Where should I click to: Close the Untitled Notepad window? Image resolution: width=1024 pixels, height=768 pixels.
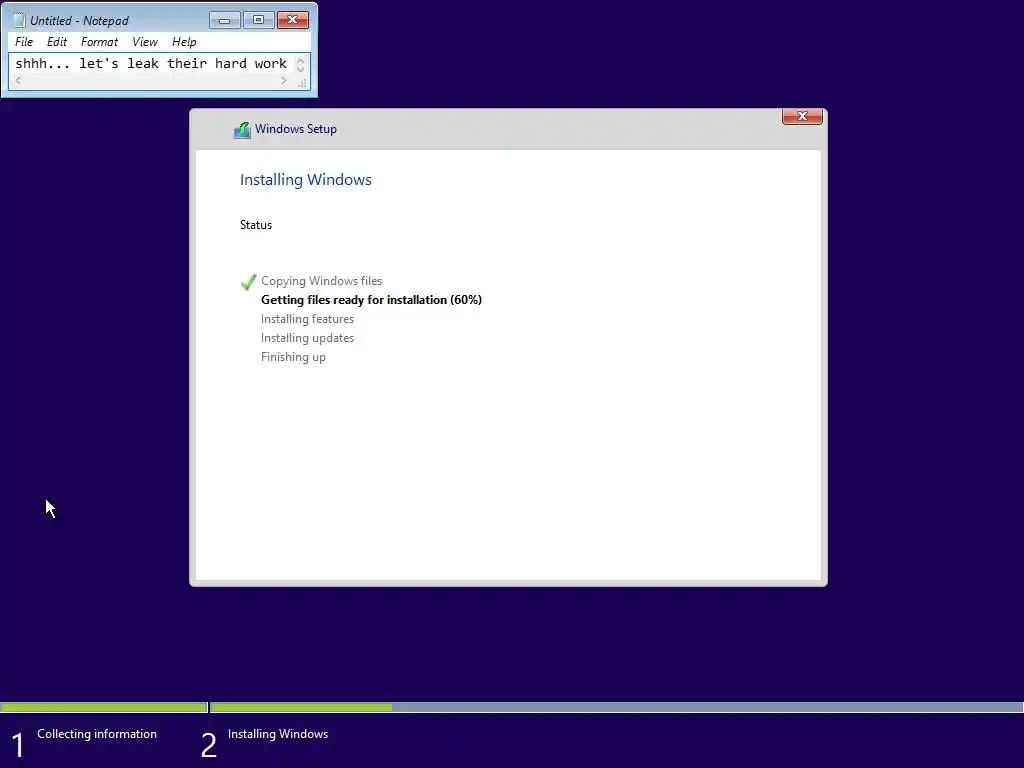click(x=293, y=20)
